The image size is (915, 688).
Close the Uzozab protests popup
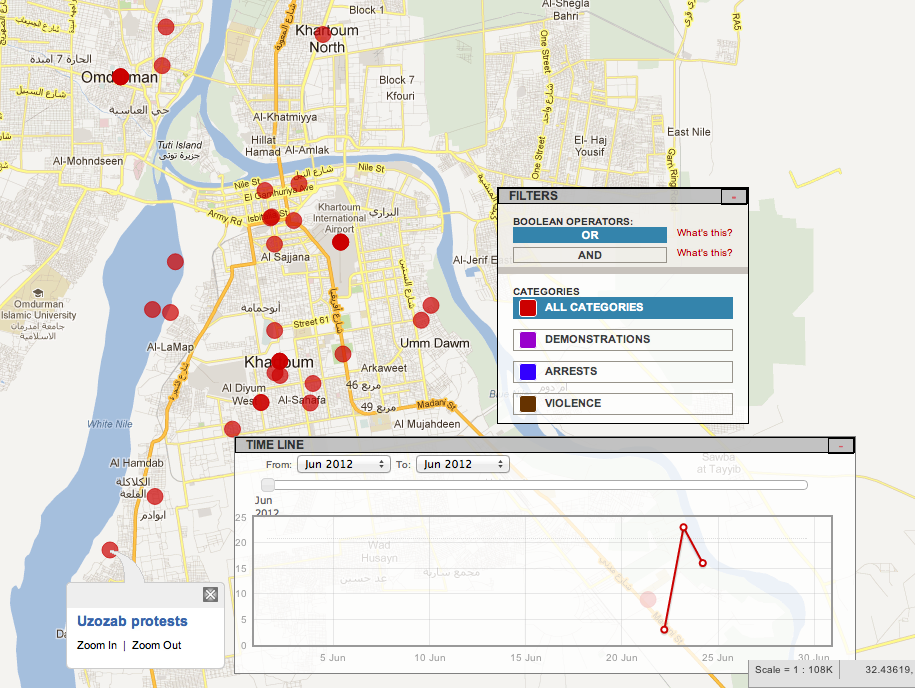point(210,595)
